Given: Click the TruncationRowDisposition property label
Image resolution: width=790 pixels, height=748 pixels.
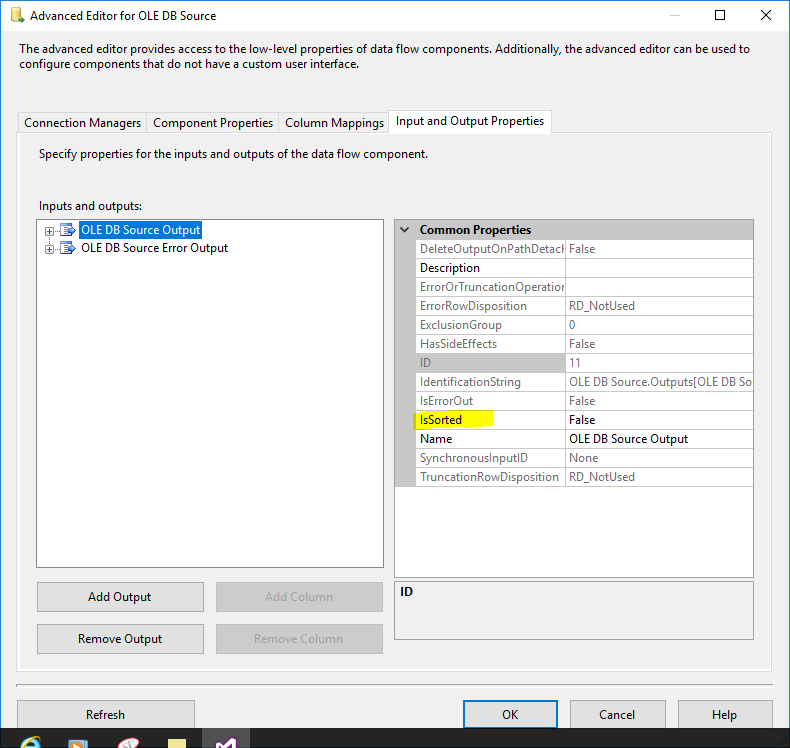Looking at the screenshot, I should click(x=489, y=477).
